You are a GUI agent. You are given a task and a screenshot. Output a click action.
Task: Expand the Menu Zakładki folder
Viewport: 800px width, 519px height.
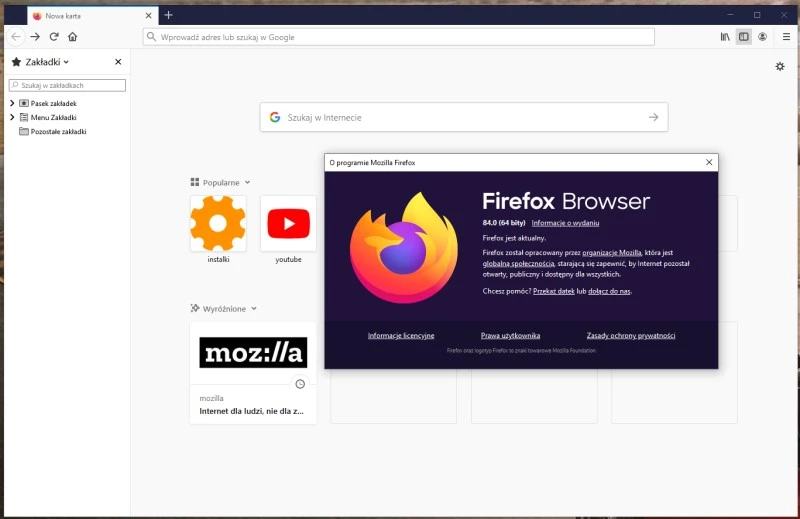pos(12,117)
